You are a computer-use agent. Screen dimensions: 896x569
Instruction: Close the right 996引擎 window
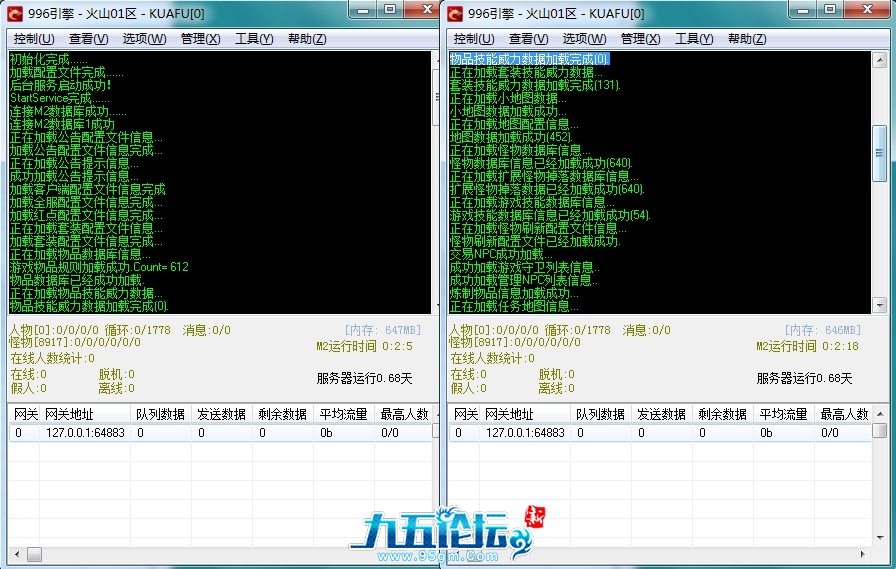(867, 10)
